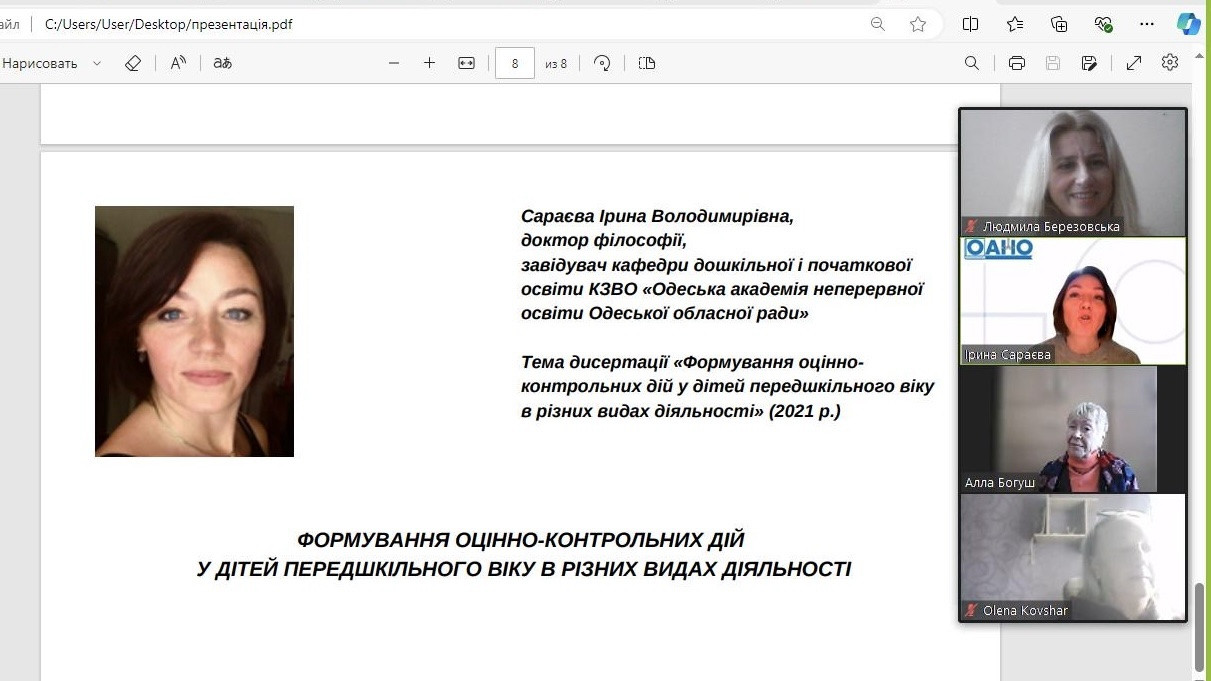Open Edge split screen view
The height and width of the screenshot is (681, 1211).
coord(970,24)
